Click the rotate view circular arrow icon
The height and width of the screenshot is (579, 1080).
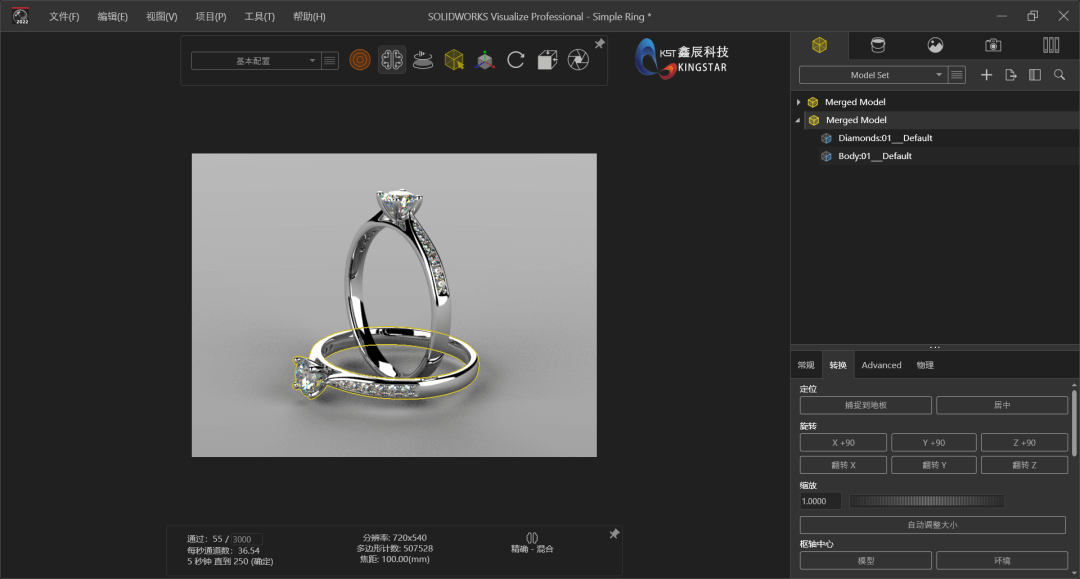click(x=516, y=60)
